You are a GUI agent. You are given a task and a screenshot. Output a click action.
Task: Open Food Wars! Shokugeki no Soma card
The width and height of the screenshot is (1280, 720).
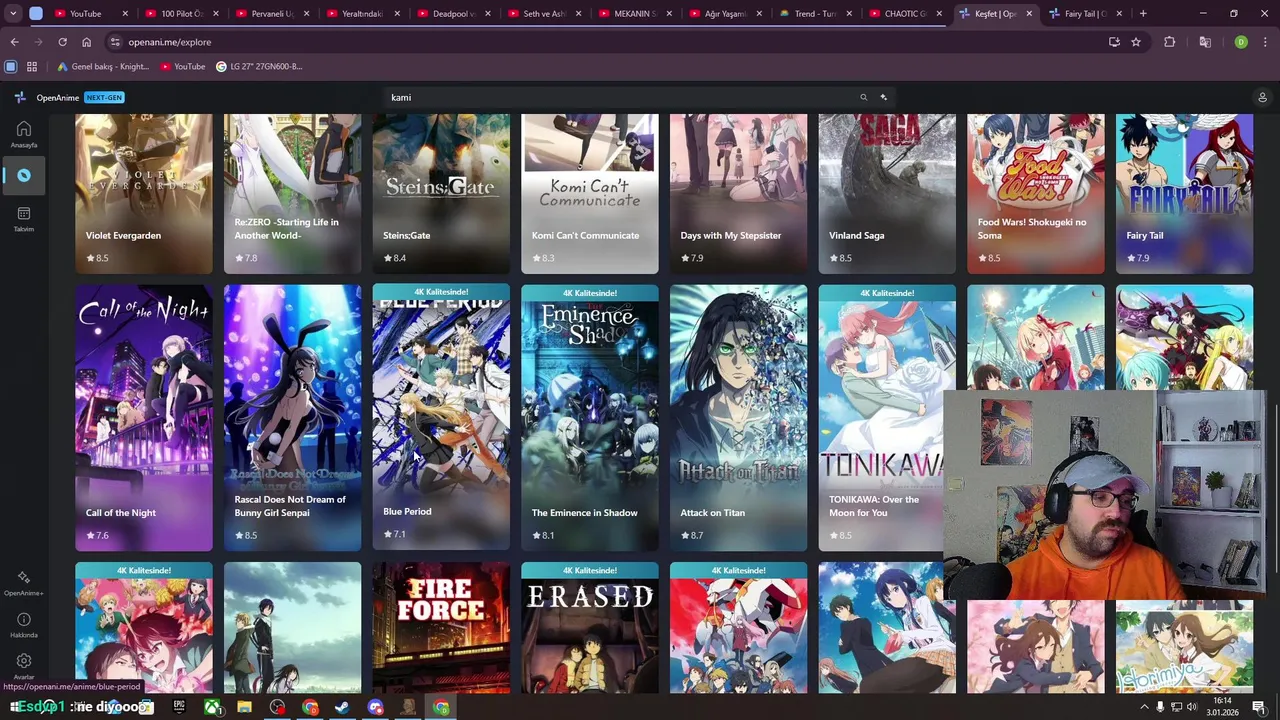pyautogui.click(x=1036, y=193)
